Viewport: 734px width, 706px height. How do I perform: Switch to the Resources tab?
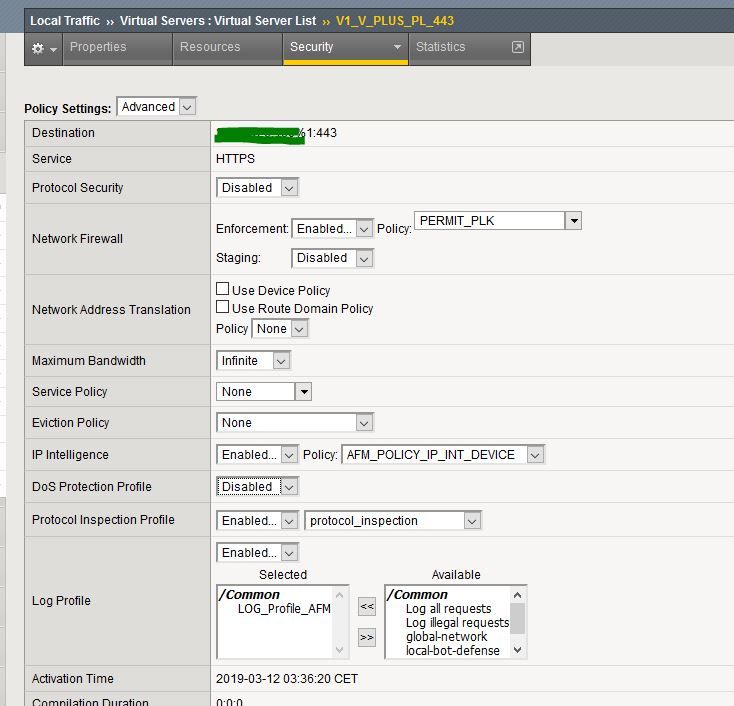[x=210, y=47]
